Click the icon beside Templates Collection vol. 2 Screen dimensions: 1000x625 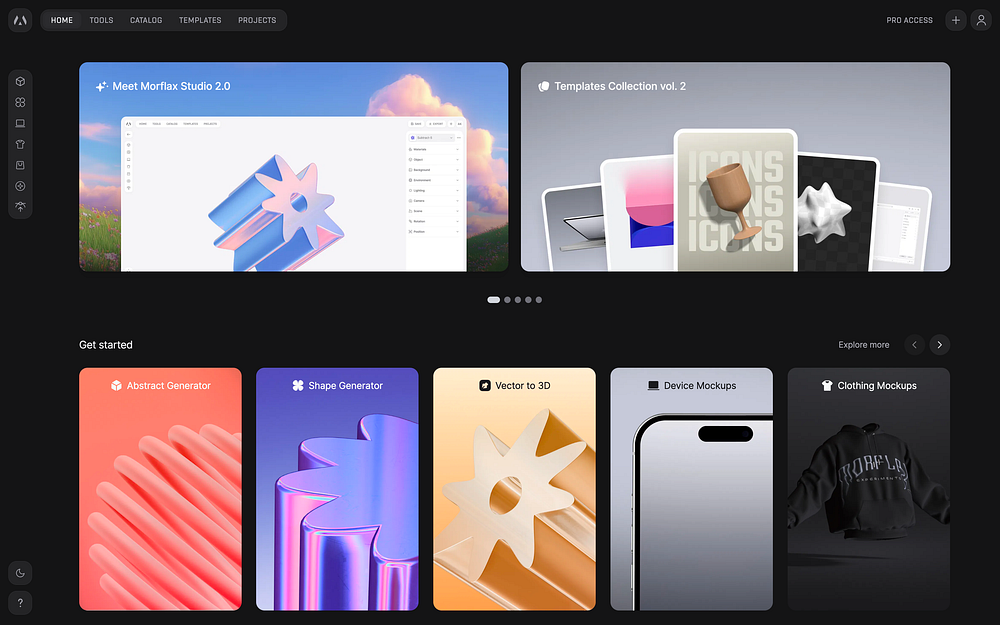[x=544, y=86]
